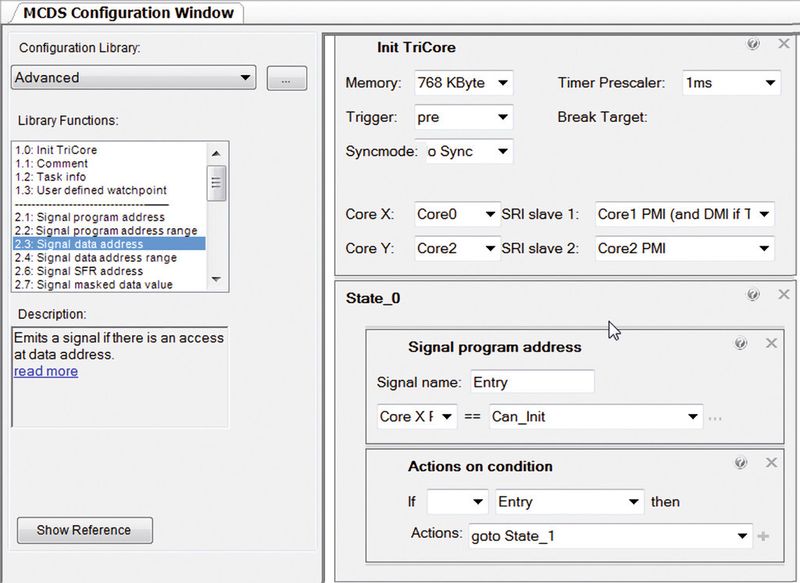The image size is (800, 583).
Task: Open help for Actions on condition block
Action: pyautogui.click(x=740, y=463)
